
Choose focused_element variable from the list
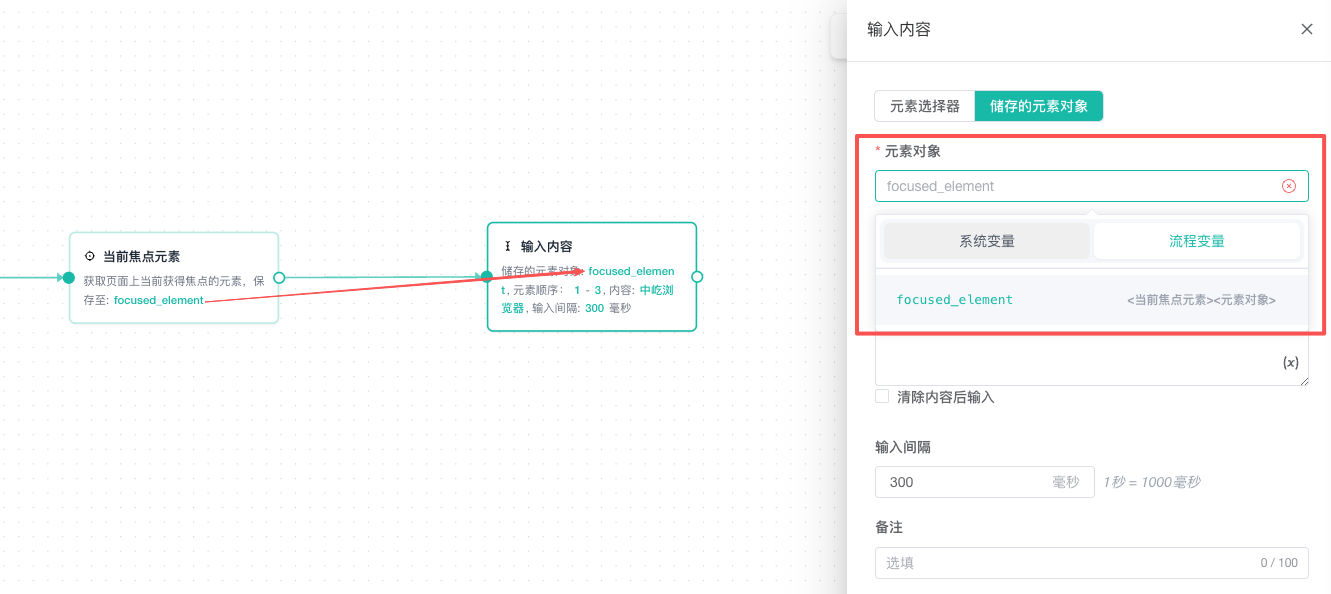pyautogui.click(x=1092, y=300)
